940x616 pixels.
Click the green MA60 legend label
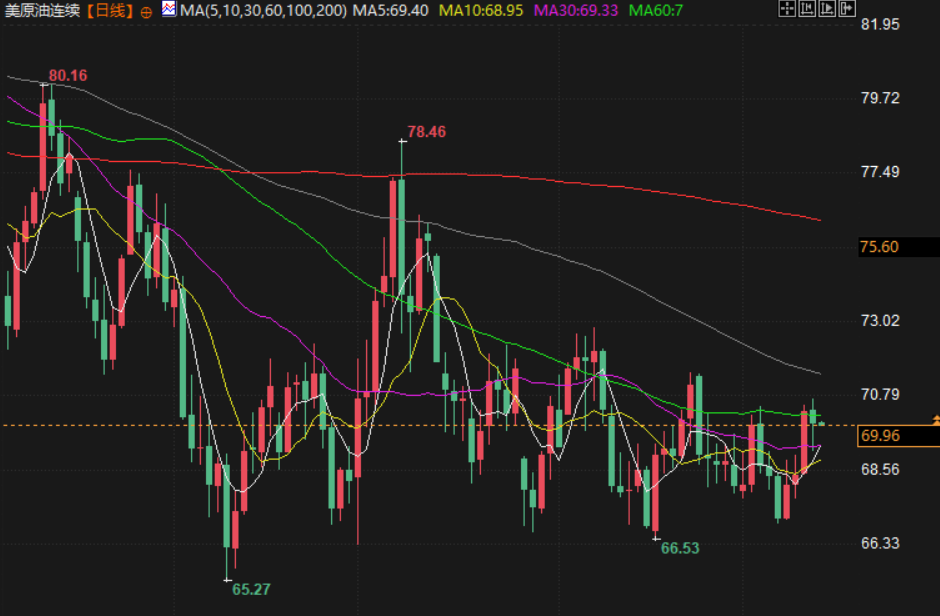(656, 11)
